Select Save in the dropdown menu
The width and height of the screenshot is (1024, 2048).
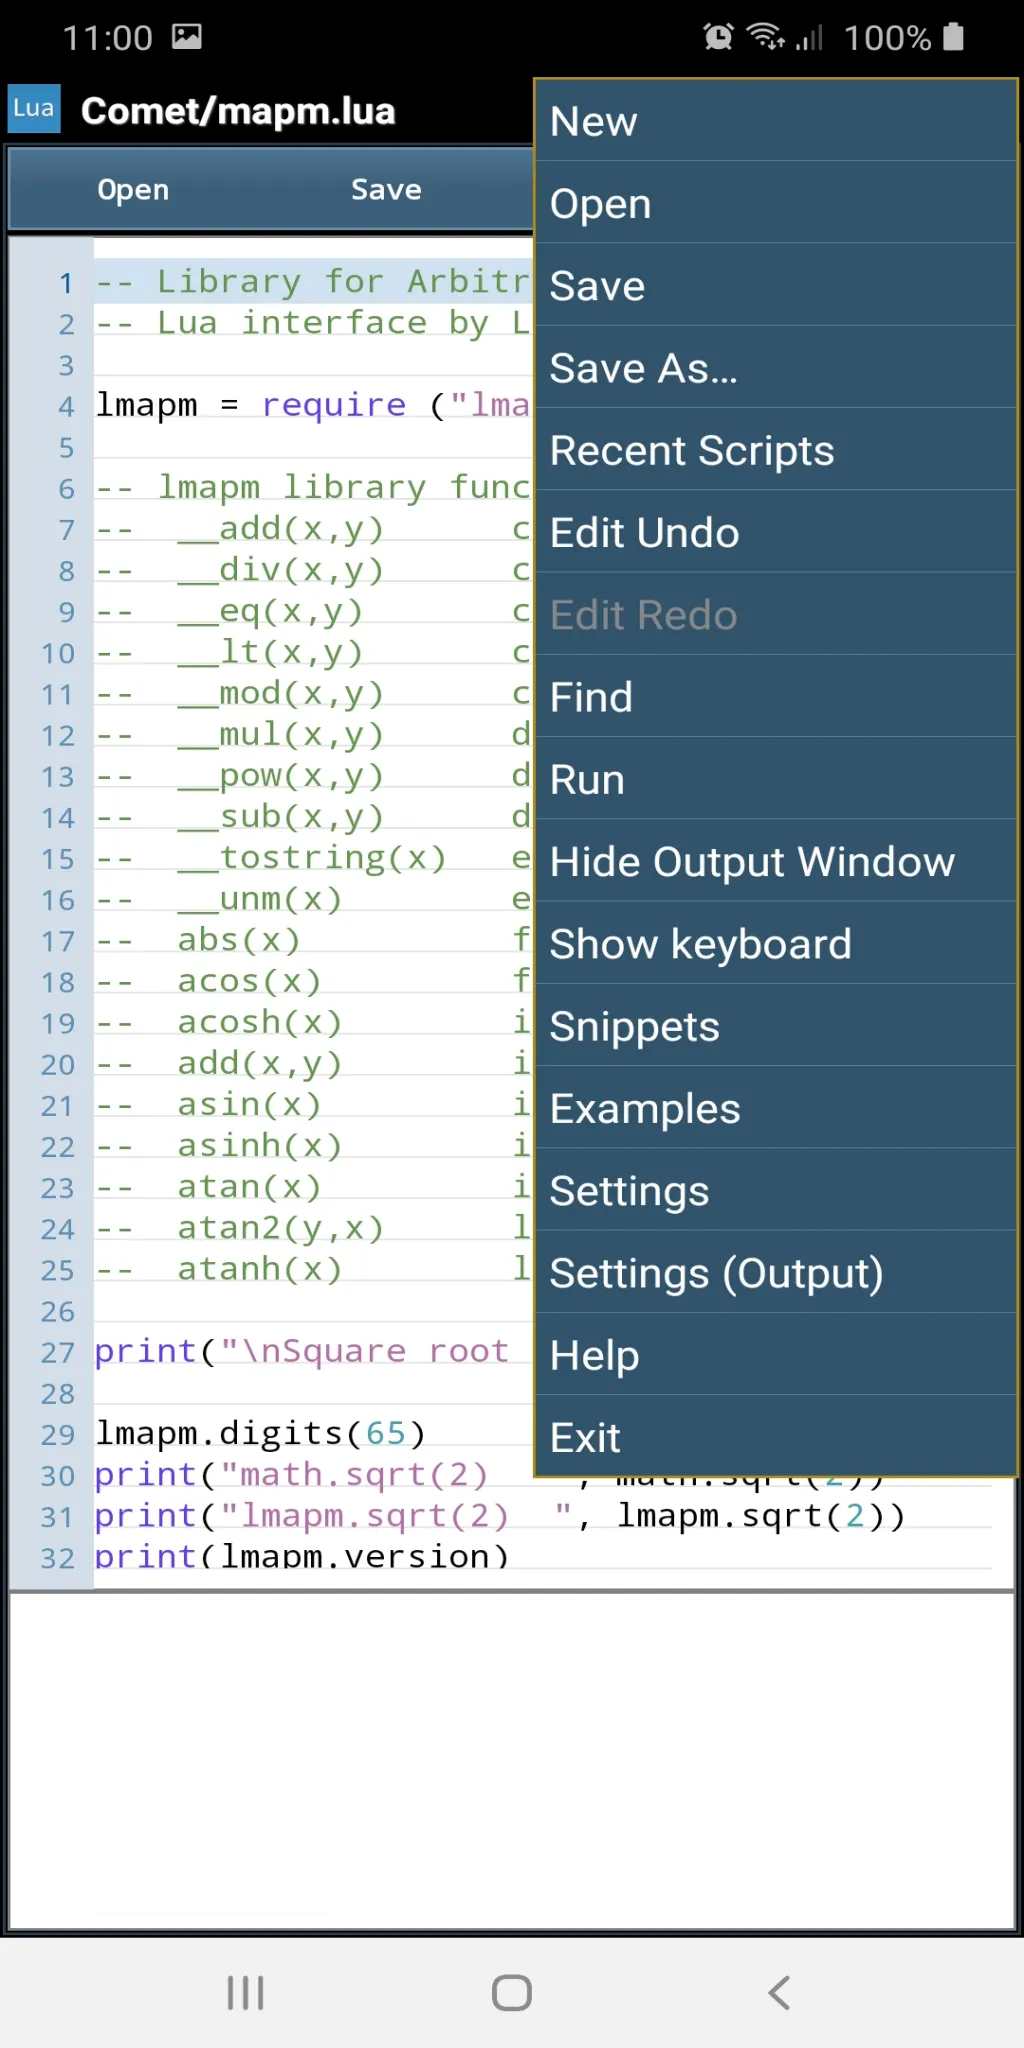[x=776, y=285]
